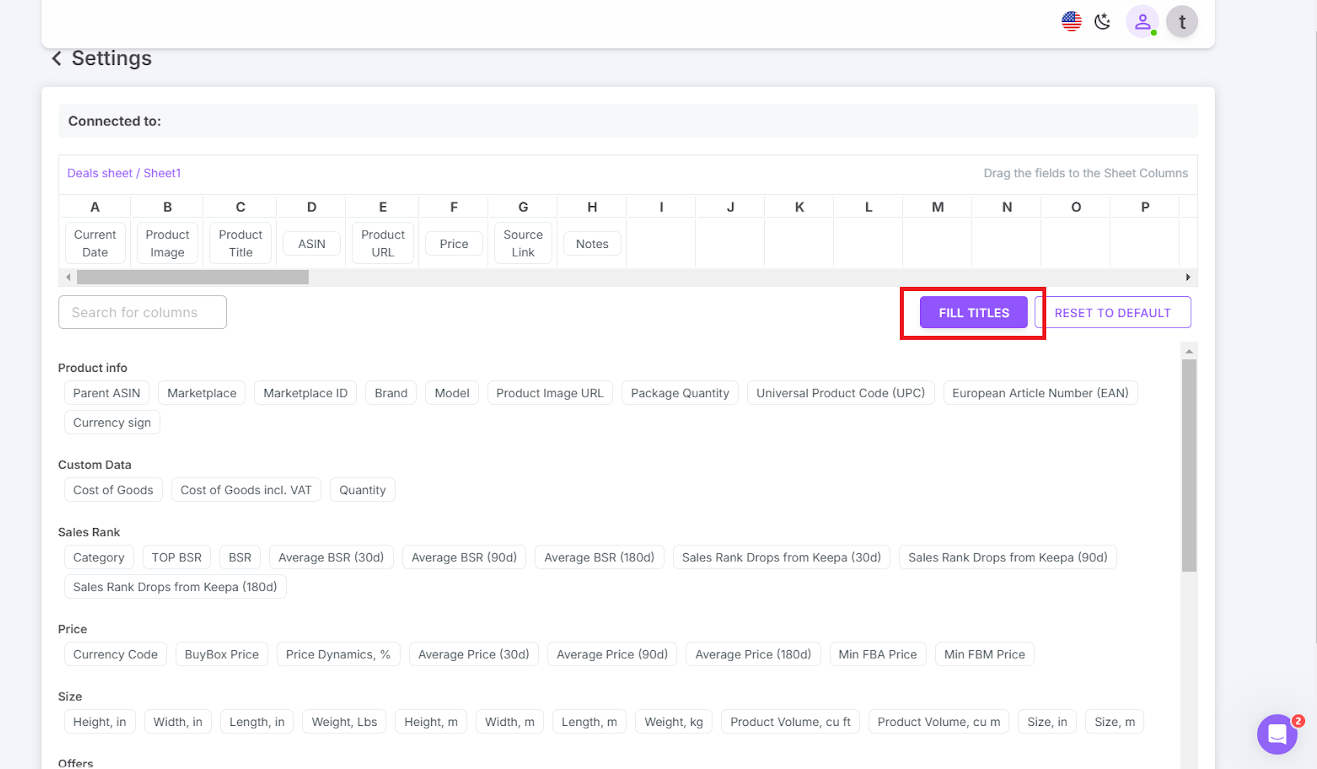Select the Cost of Goods chip
This screenshot has height=769, width=1317.
point(113,489)
